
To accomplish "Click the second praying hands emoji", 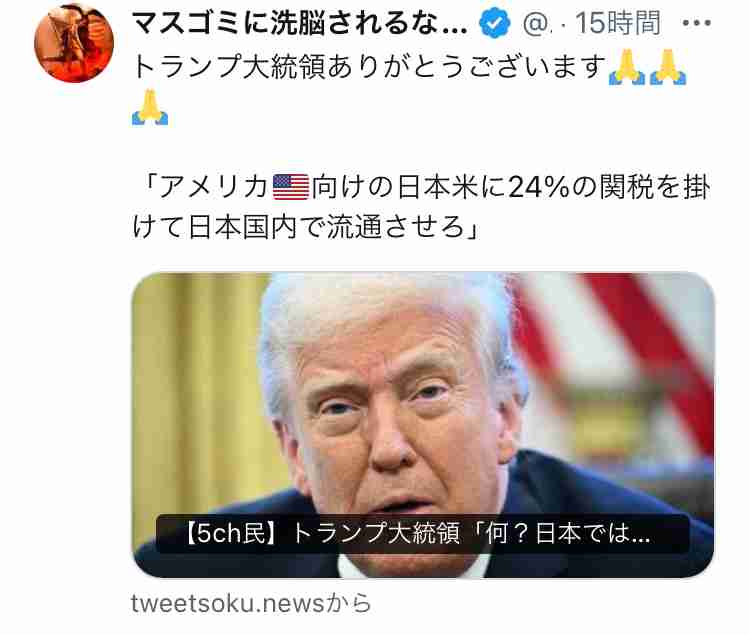I will 668,67.
